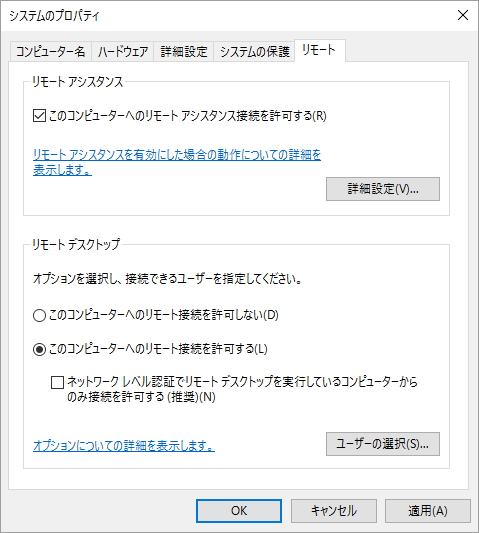The height and width of the screenshot is (533, 479).
Task: Select the remote connection 許可しない(D) radio button
Action: (x=39, y=315)
